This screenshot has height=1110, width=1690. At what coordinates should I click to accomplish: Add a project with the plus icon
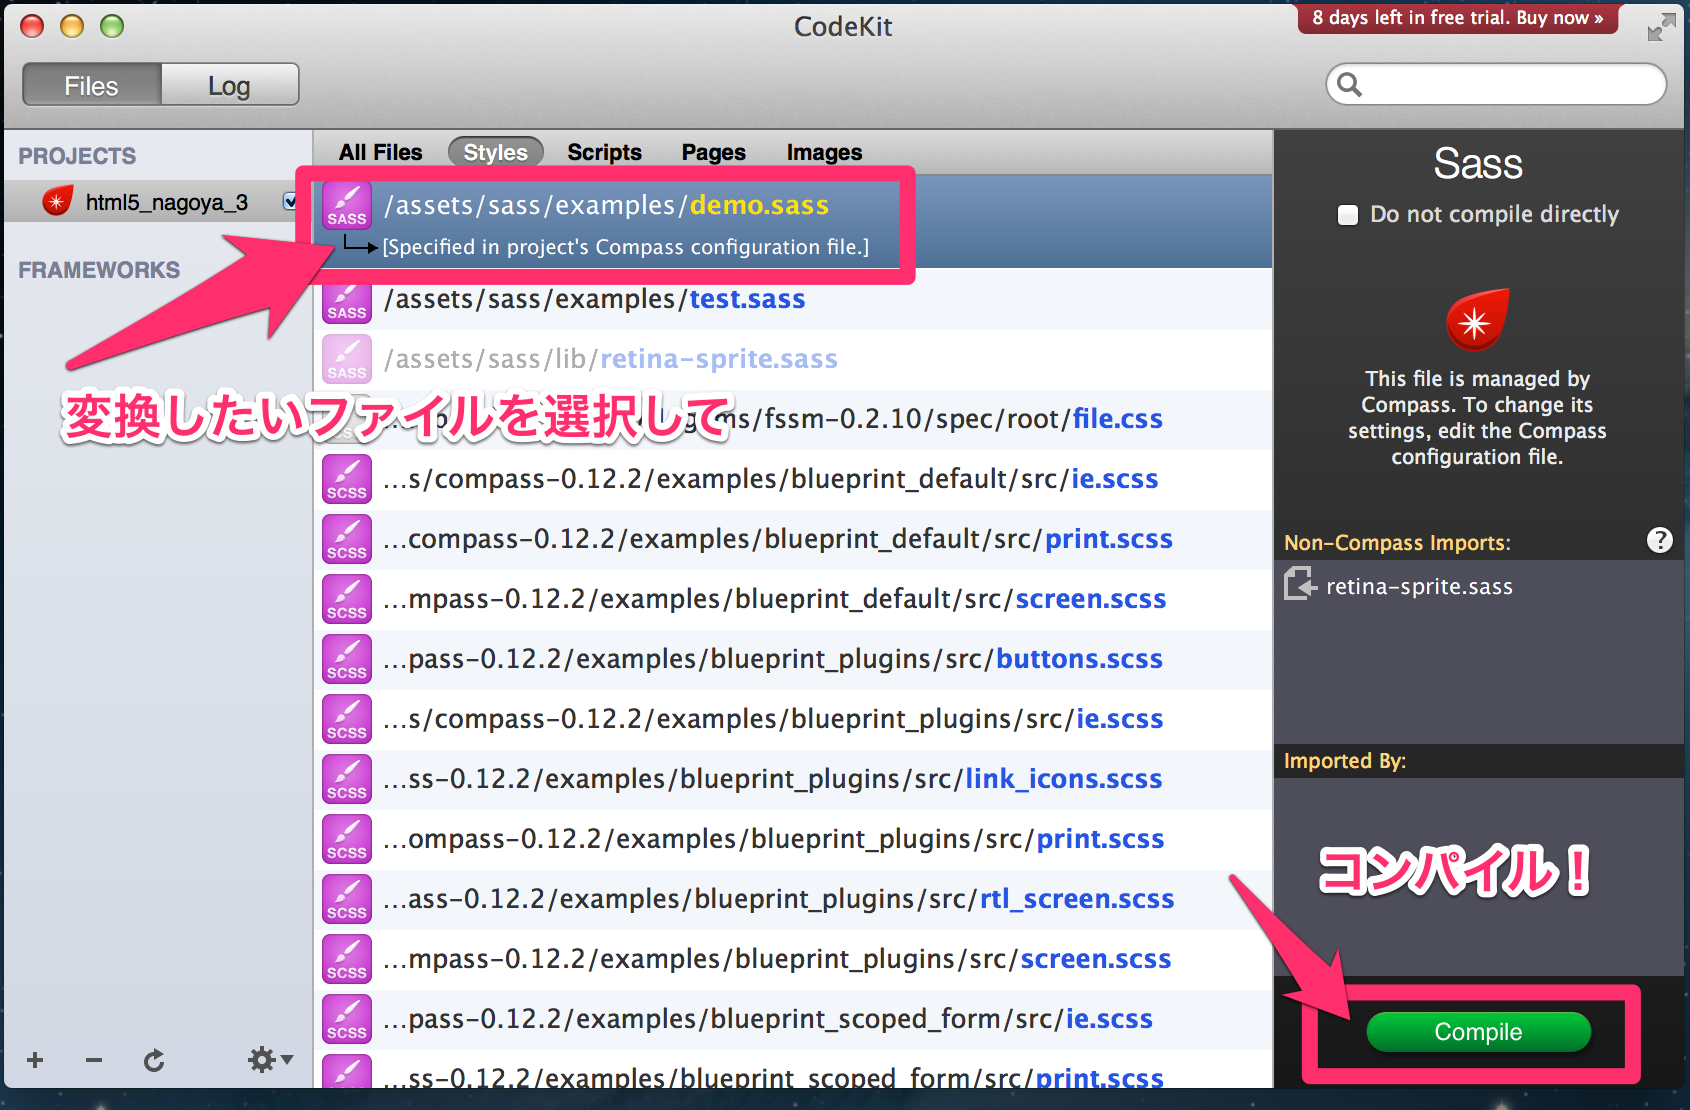(34, 1060)
